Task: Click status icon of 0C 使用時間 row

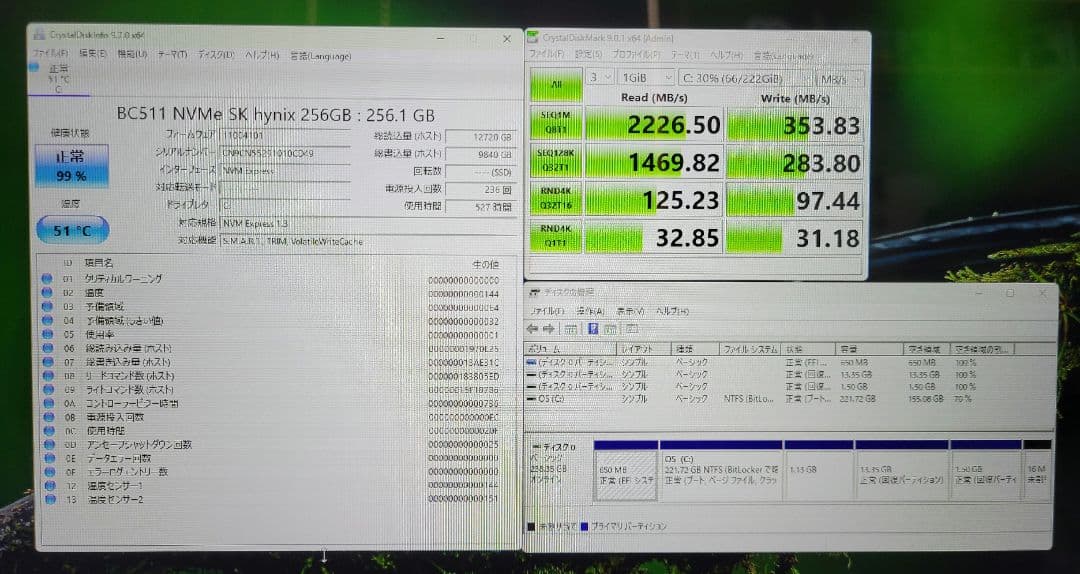Action: (48, 431)
